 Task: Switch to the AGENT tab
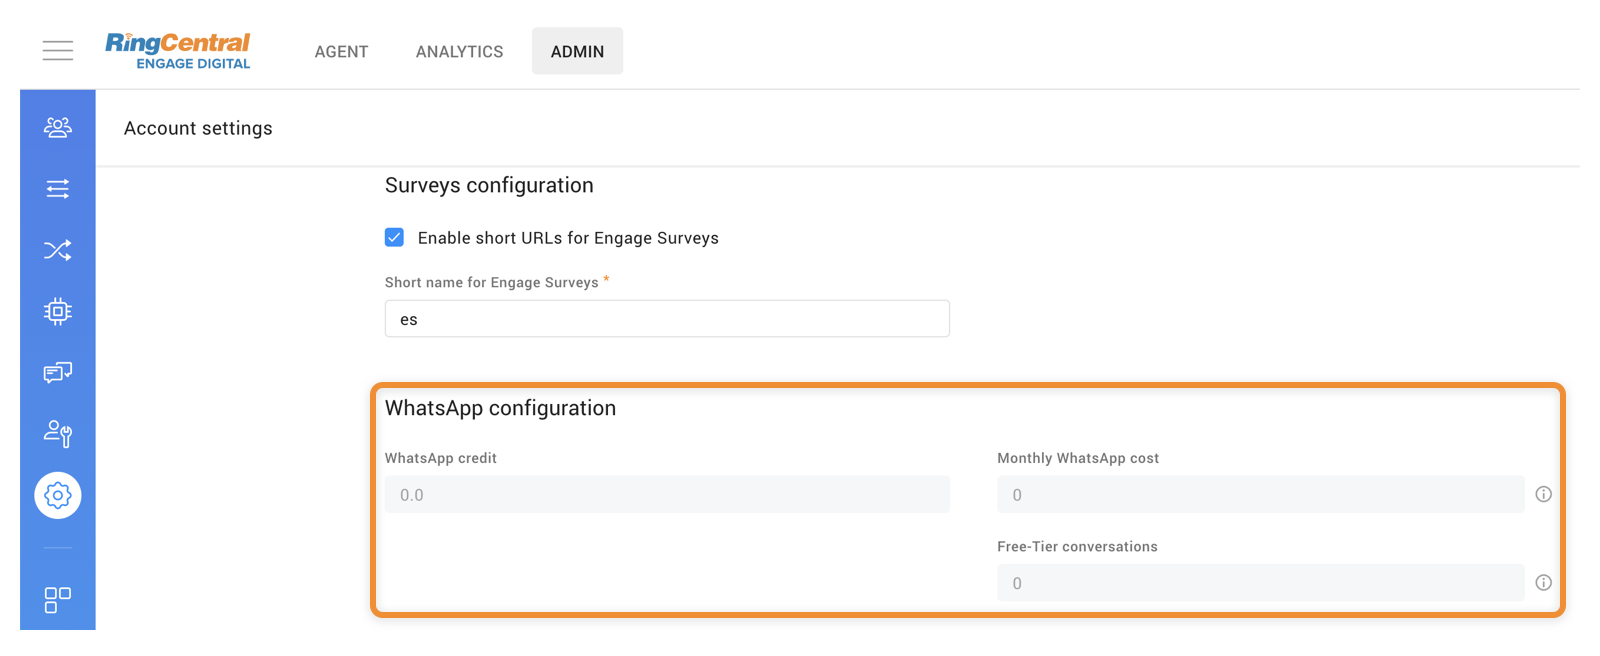pyautogui.click(x=341, y=51)
